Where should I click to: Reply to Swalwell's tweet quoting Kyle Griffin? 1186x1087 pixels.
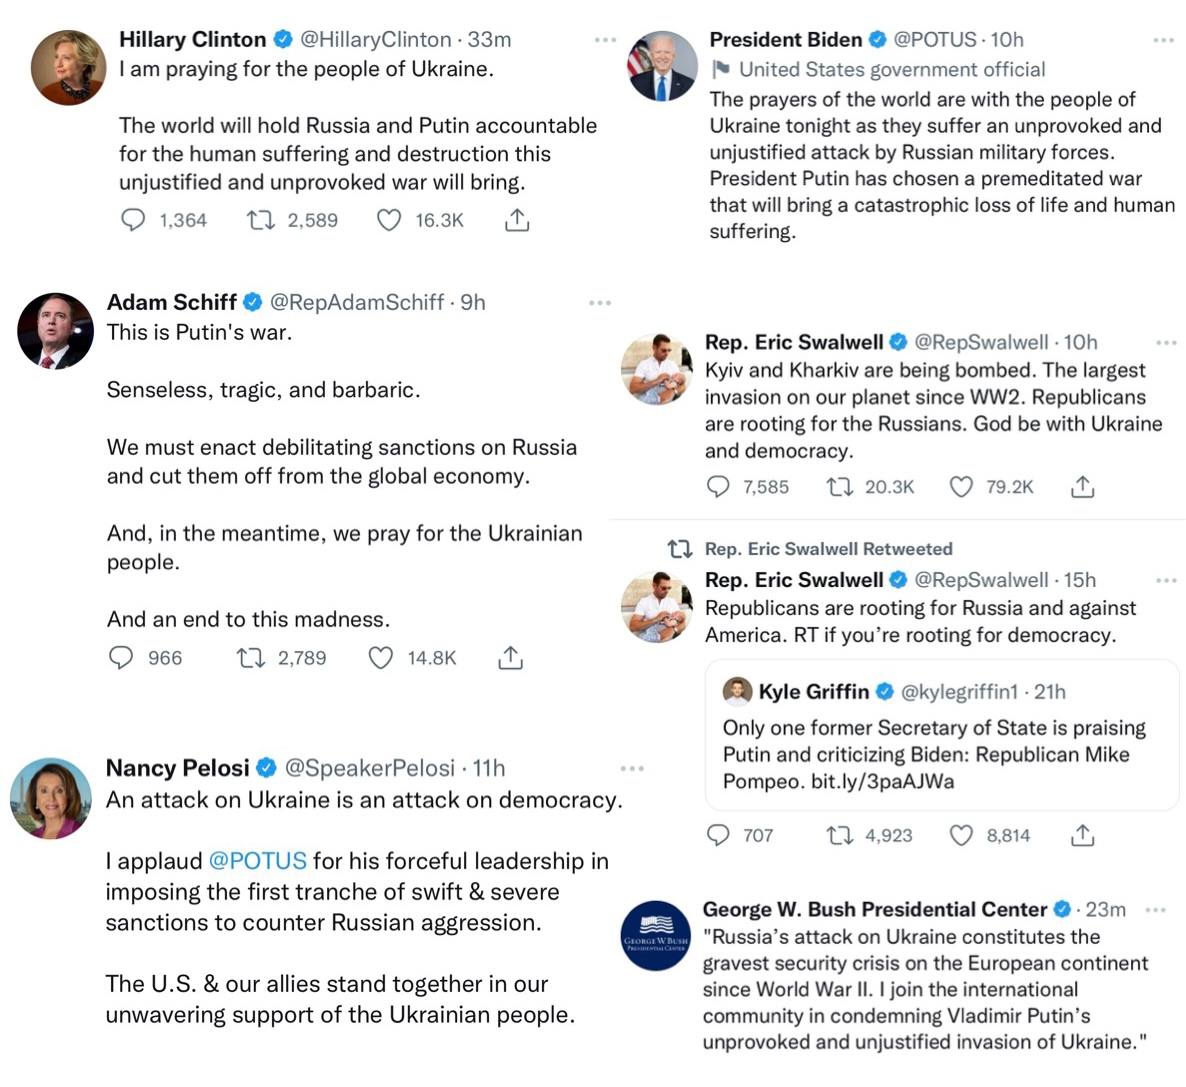pyautogui.click(x=718, y=835)
